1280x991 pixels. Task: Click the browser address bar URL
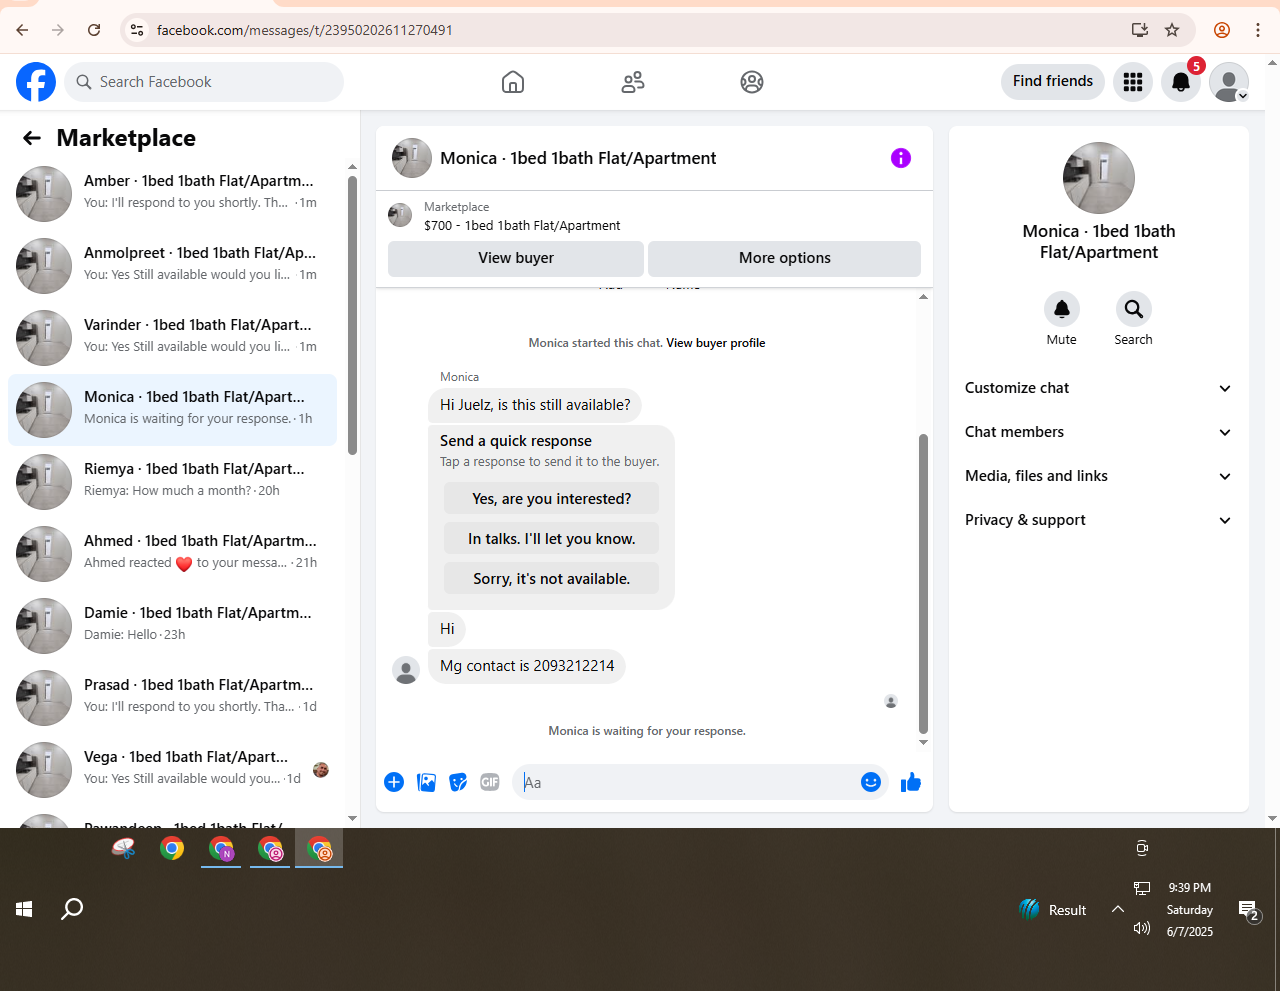pyautogui.click(x=305, y=30)
